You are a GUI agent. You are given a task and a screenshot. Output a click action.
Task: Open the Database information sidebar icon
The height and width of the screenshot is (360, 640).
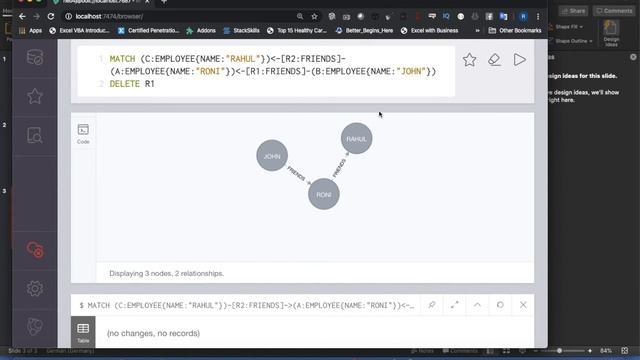coord(35,58)
